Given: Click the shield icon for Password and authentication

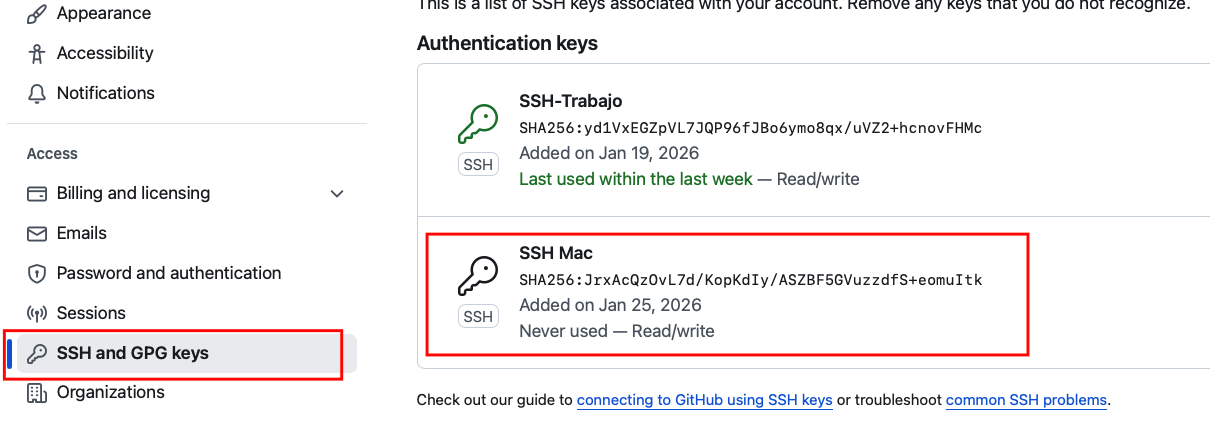Looking at the screenshot, I should 37,273.
